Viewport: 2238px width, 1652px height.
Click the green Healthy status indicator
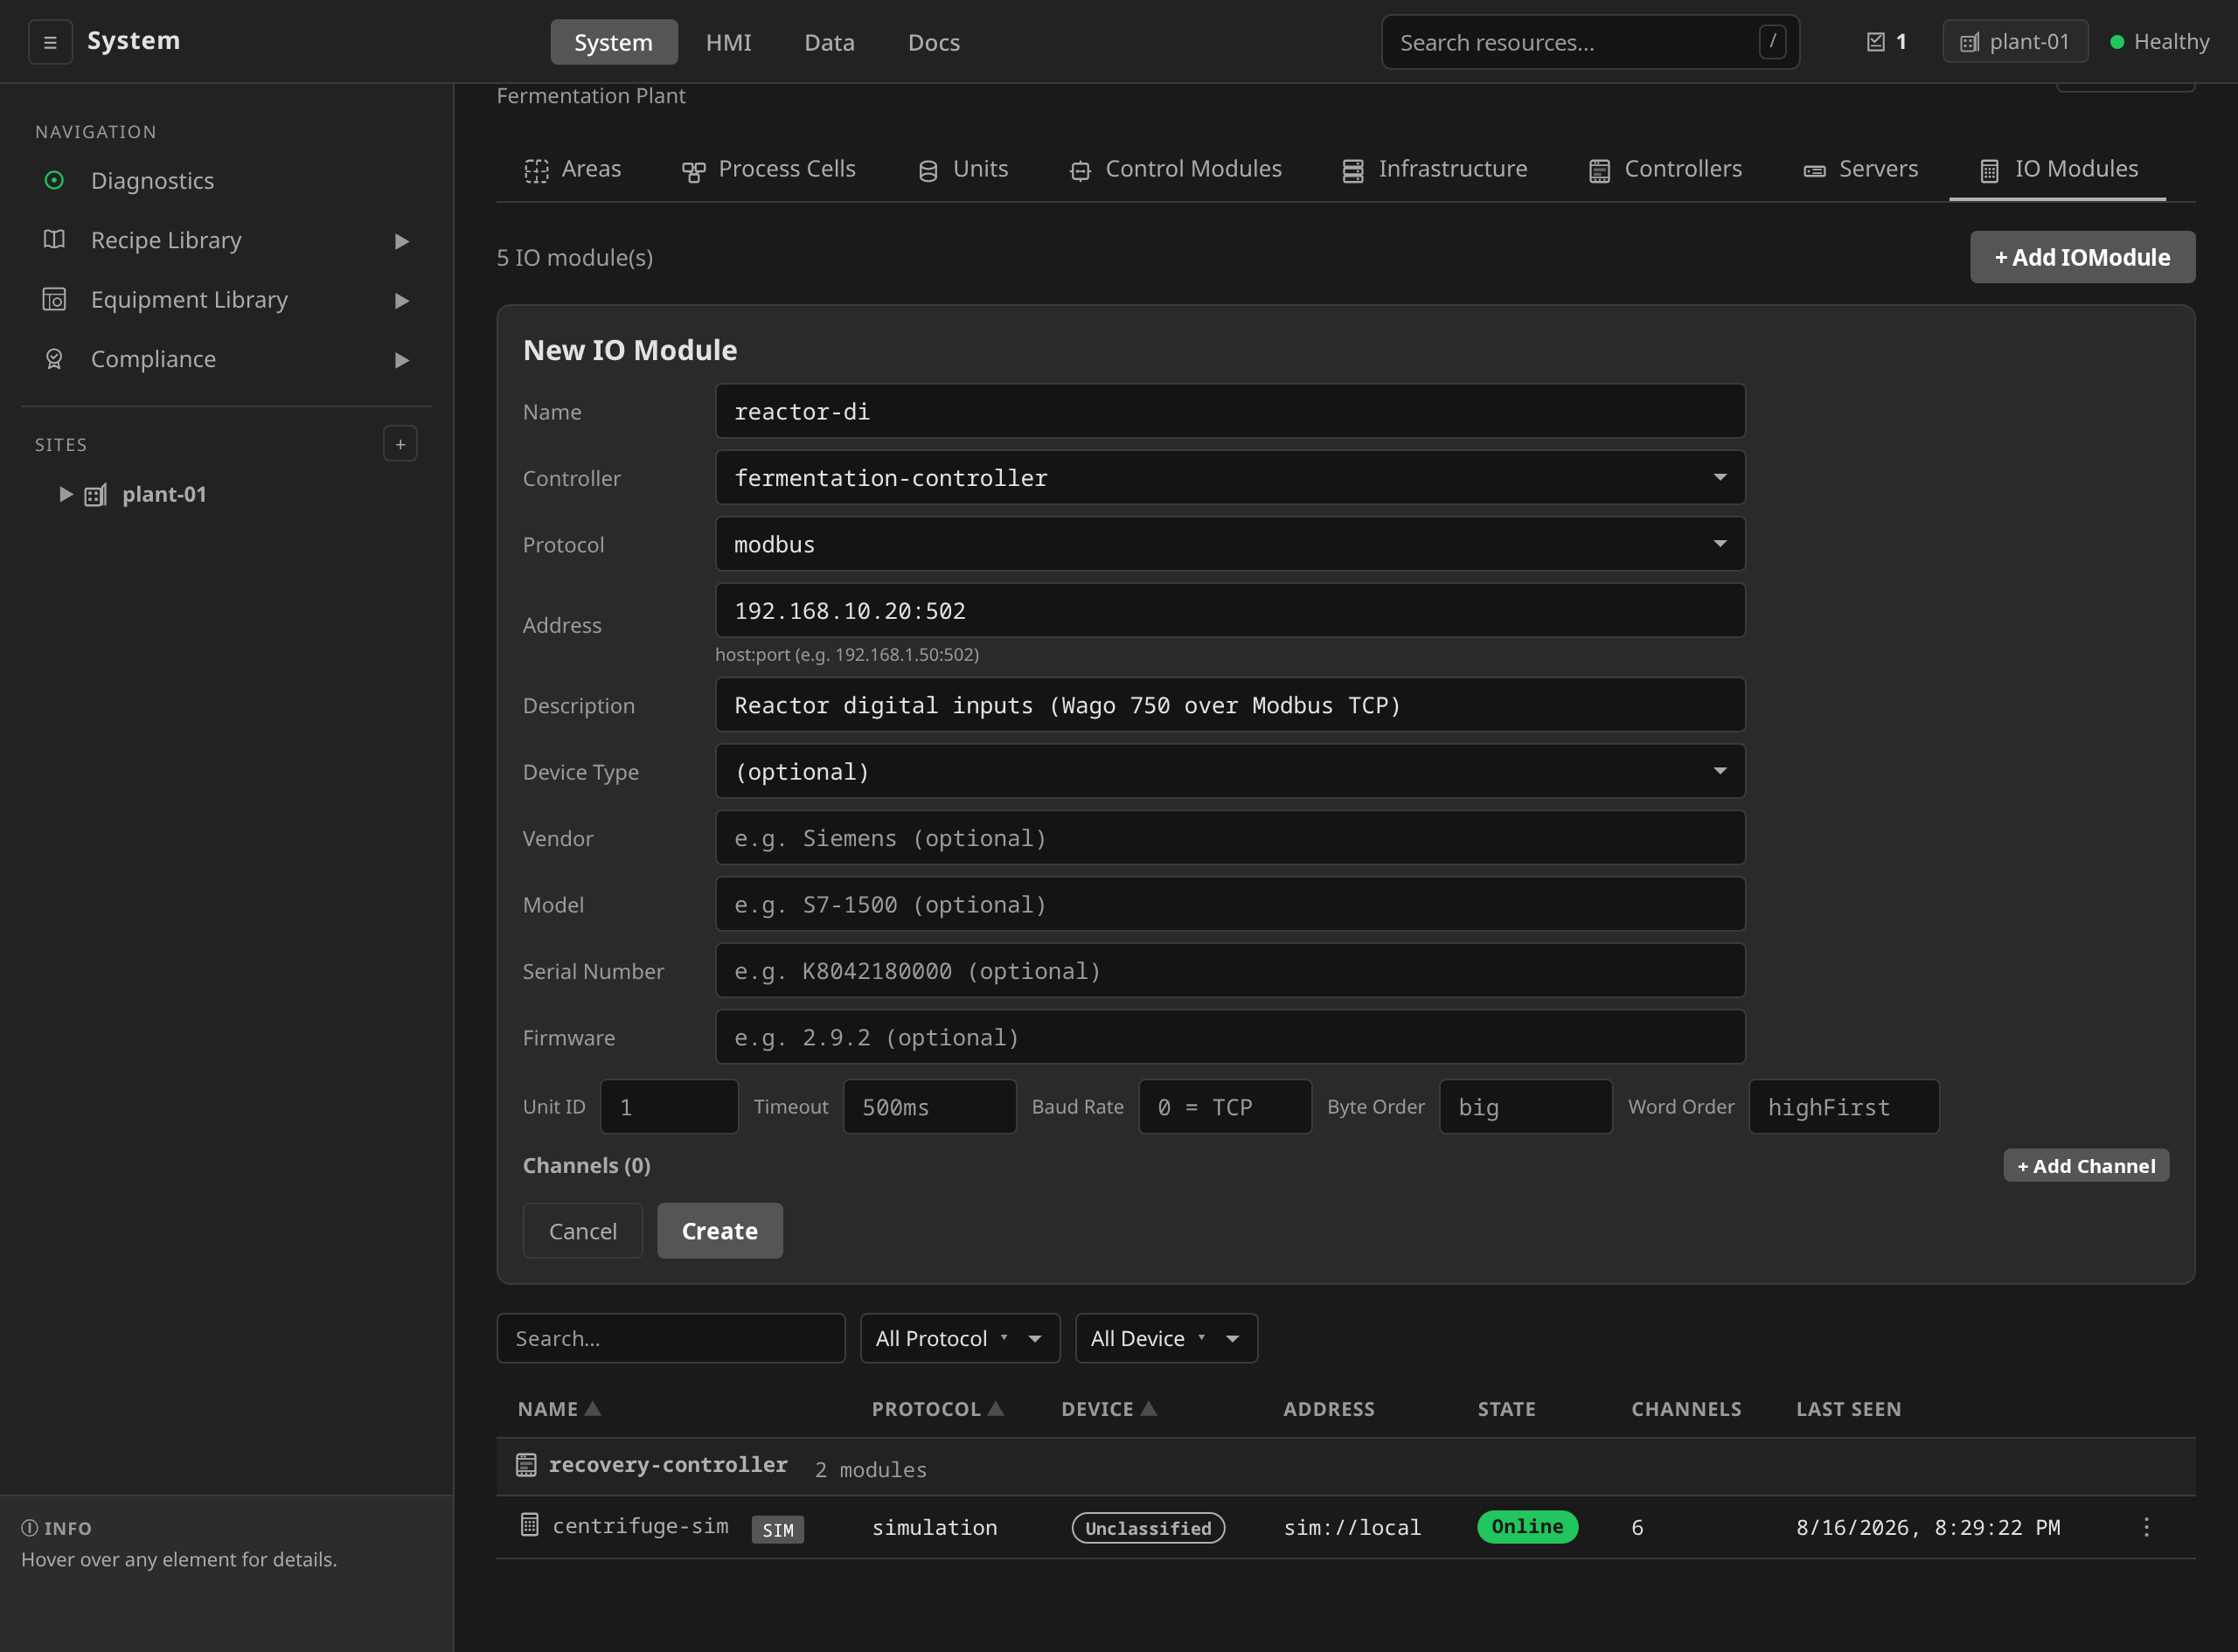click(2116, 42)
